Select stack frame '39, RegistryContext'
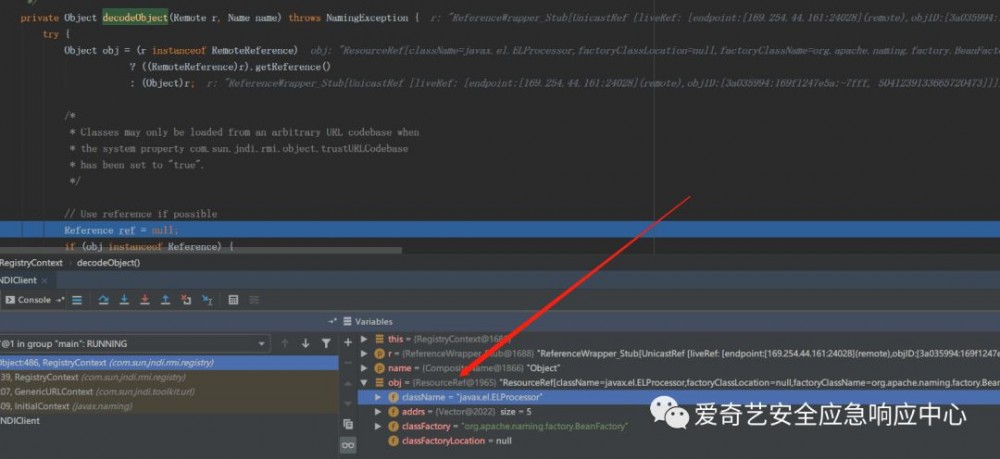This screenshot has width=1000, height=459. (x=169, y=377)
